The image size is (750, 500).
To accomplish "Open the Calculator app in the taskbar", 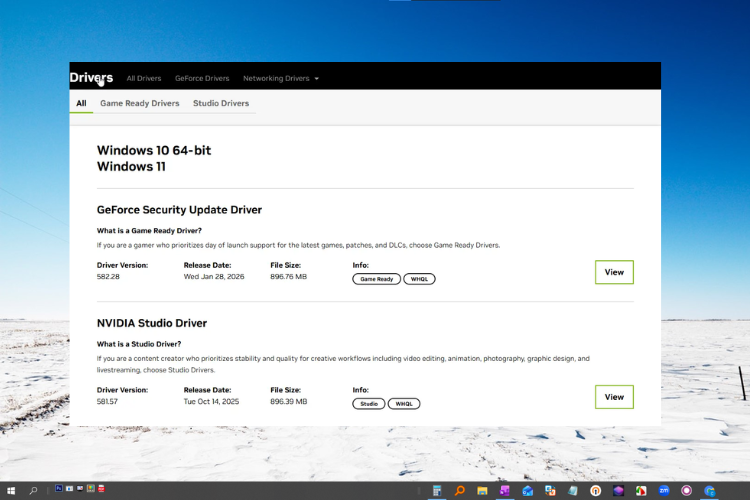I will [437, 491].
